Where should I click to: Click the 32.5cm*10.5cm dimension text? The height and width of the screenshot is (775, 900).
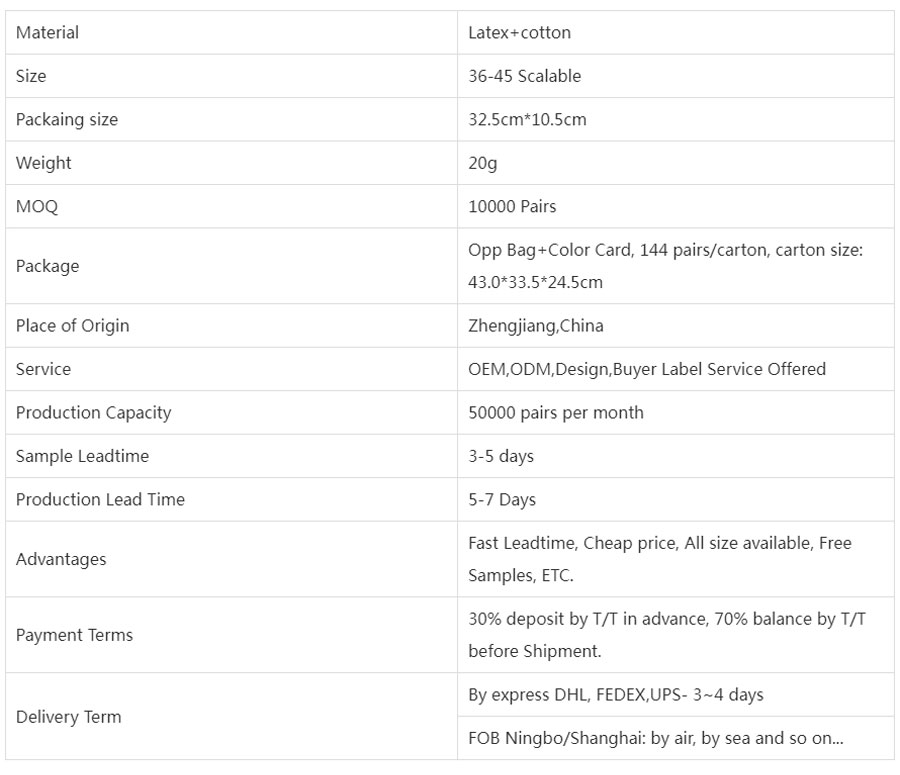click(527, 120)
